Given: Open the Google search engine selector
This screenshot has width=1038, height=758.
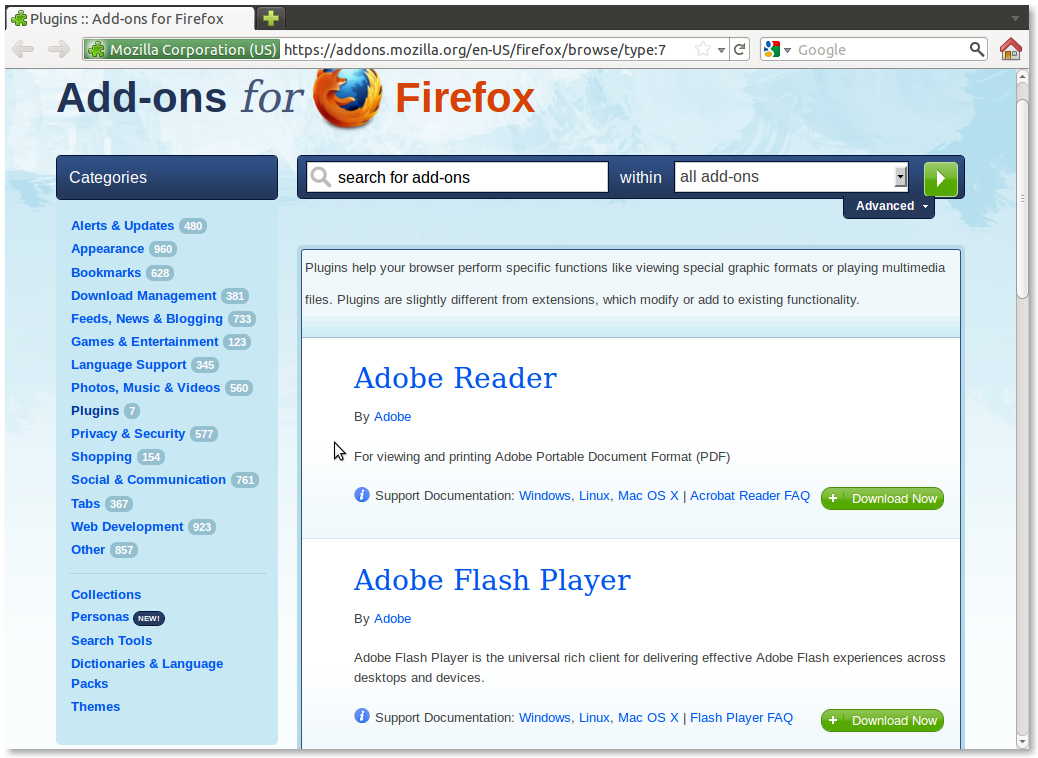Looking at the screenshot, I should (777, 49).
